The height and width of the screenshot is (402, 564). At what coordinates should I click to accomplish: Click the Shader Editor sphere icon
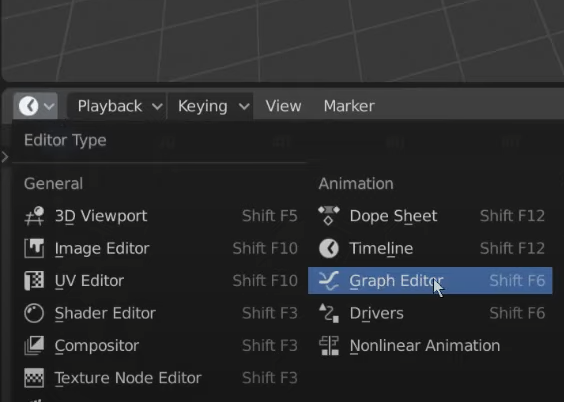coord(34,313)
